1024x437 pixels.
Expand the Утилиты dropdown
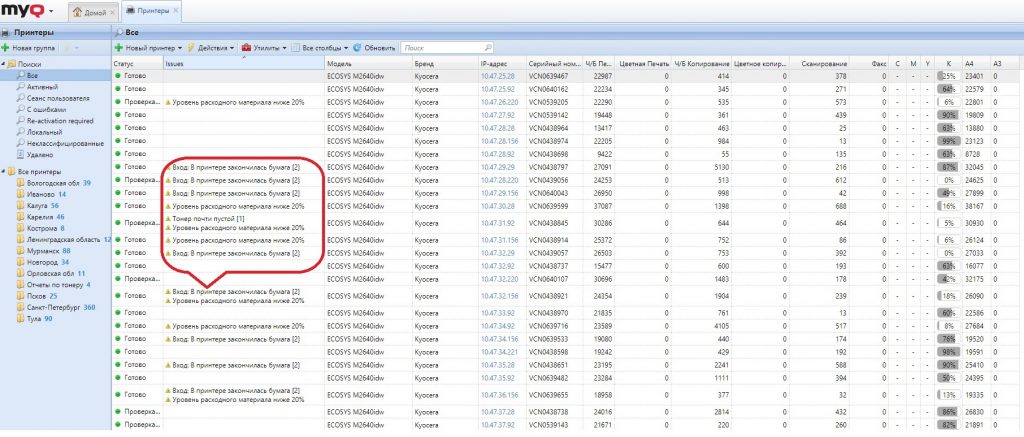(x=264, y=48)
